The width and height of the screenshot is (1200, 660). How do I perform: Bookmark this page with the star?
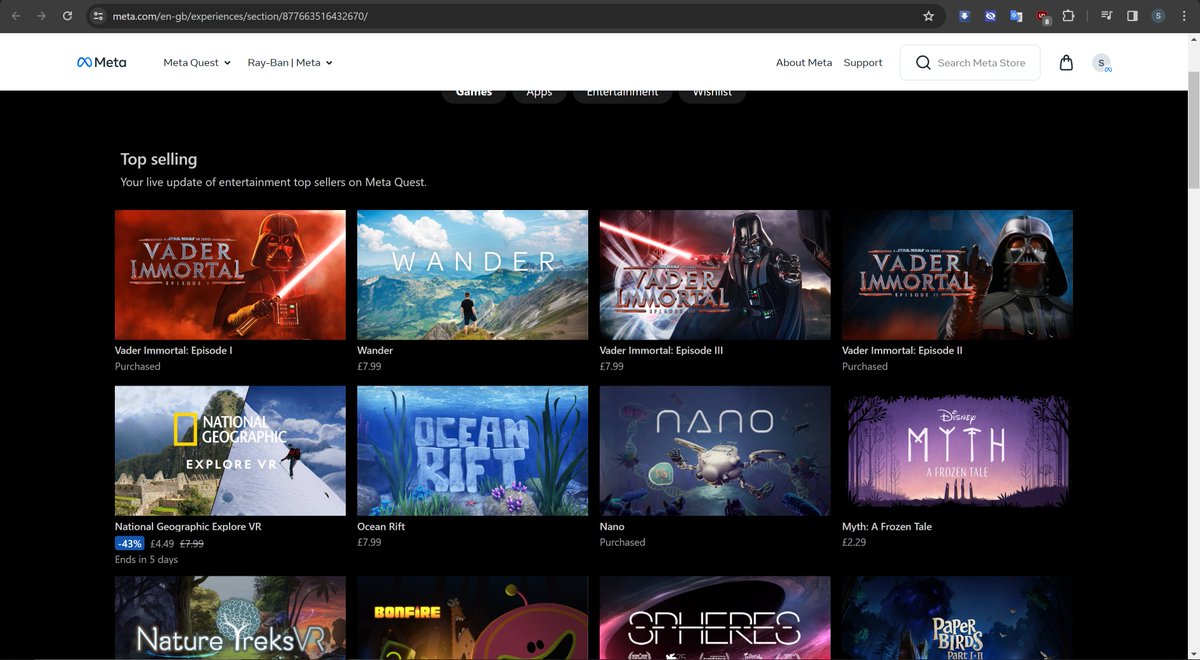pyautogui.click(x=928, y=15)
